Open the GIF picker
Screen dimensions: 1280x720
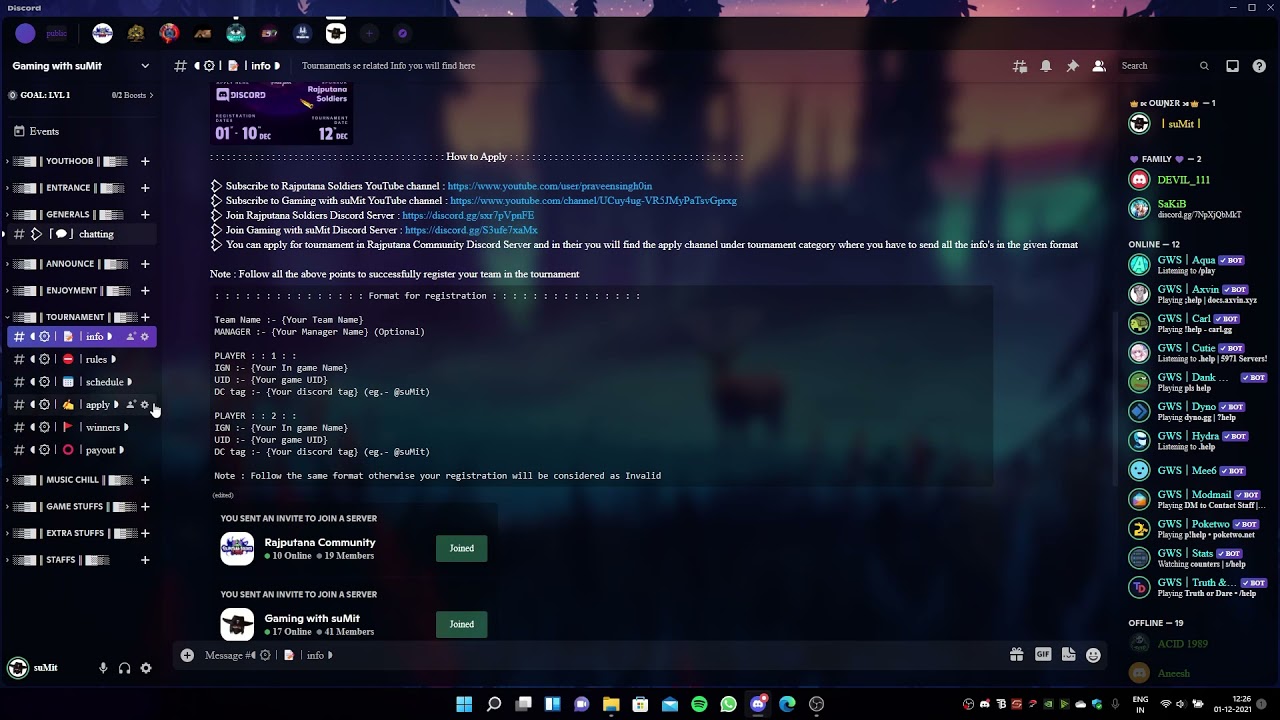coord(1043,655)
